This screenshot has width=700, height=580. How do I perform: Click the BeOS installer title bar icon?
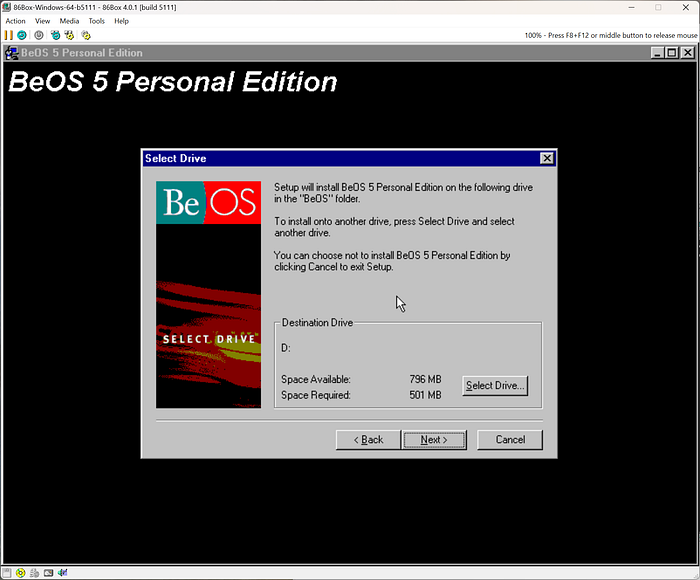pos(12,53)
